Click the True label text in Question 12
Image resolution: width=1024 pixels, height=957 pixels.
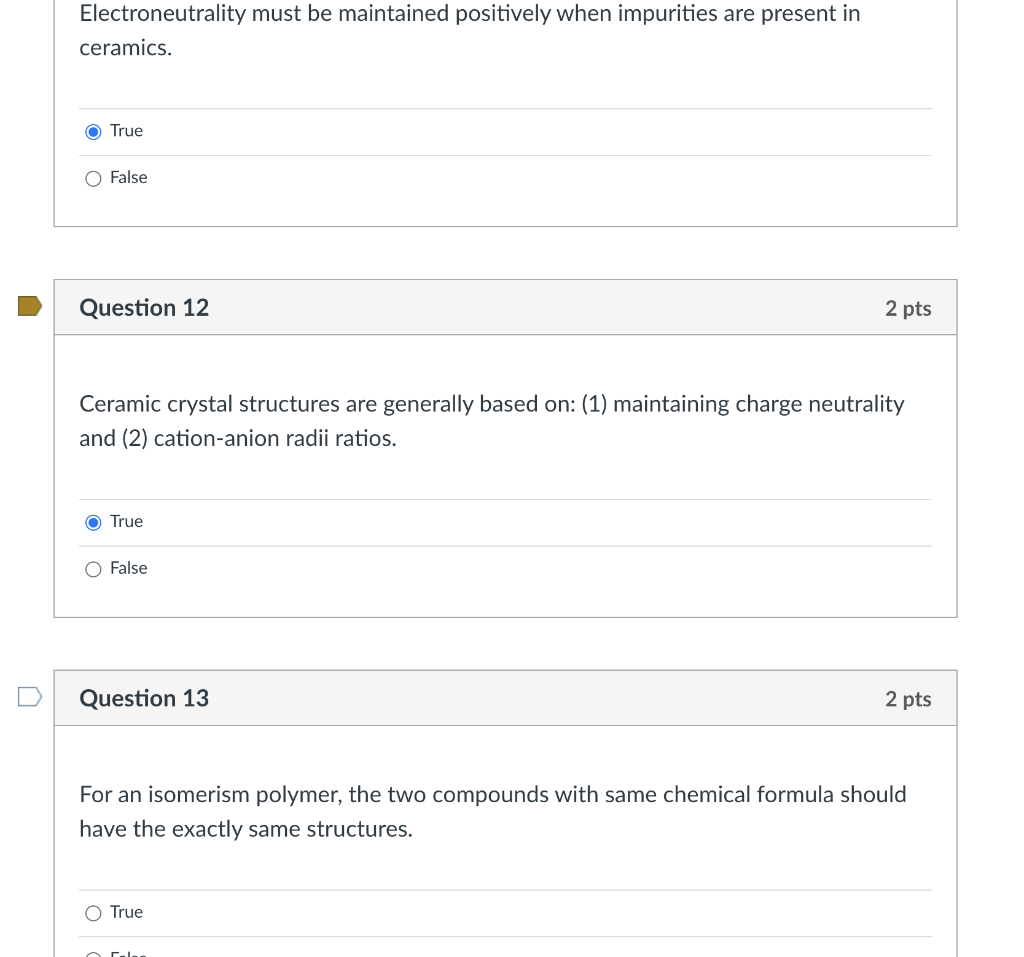pos(127,521)
